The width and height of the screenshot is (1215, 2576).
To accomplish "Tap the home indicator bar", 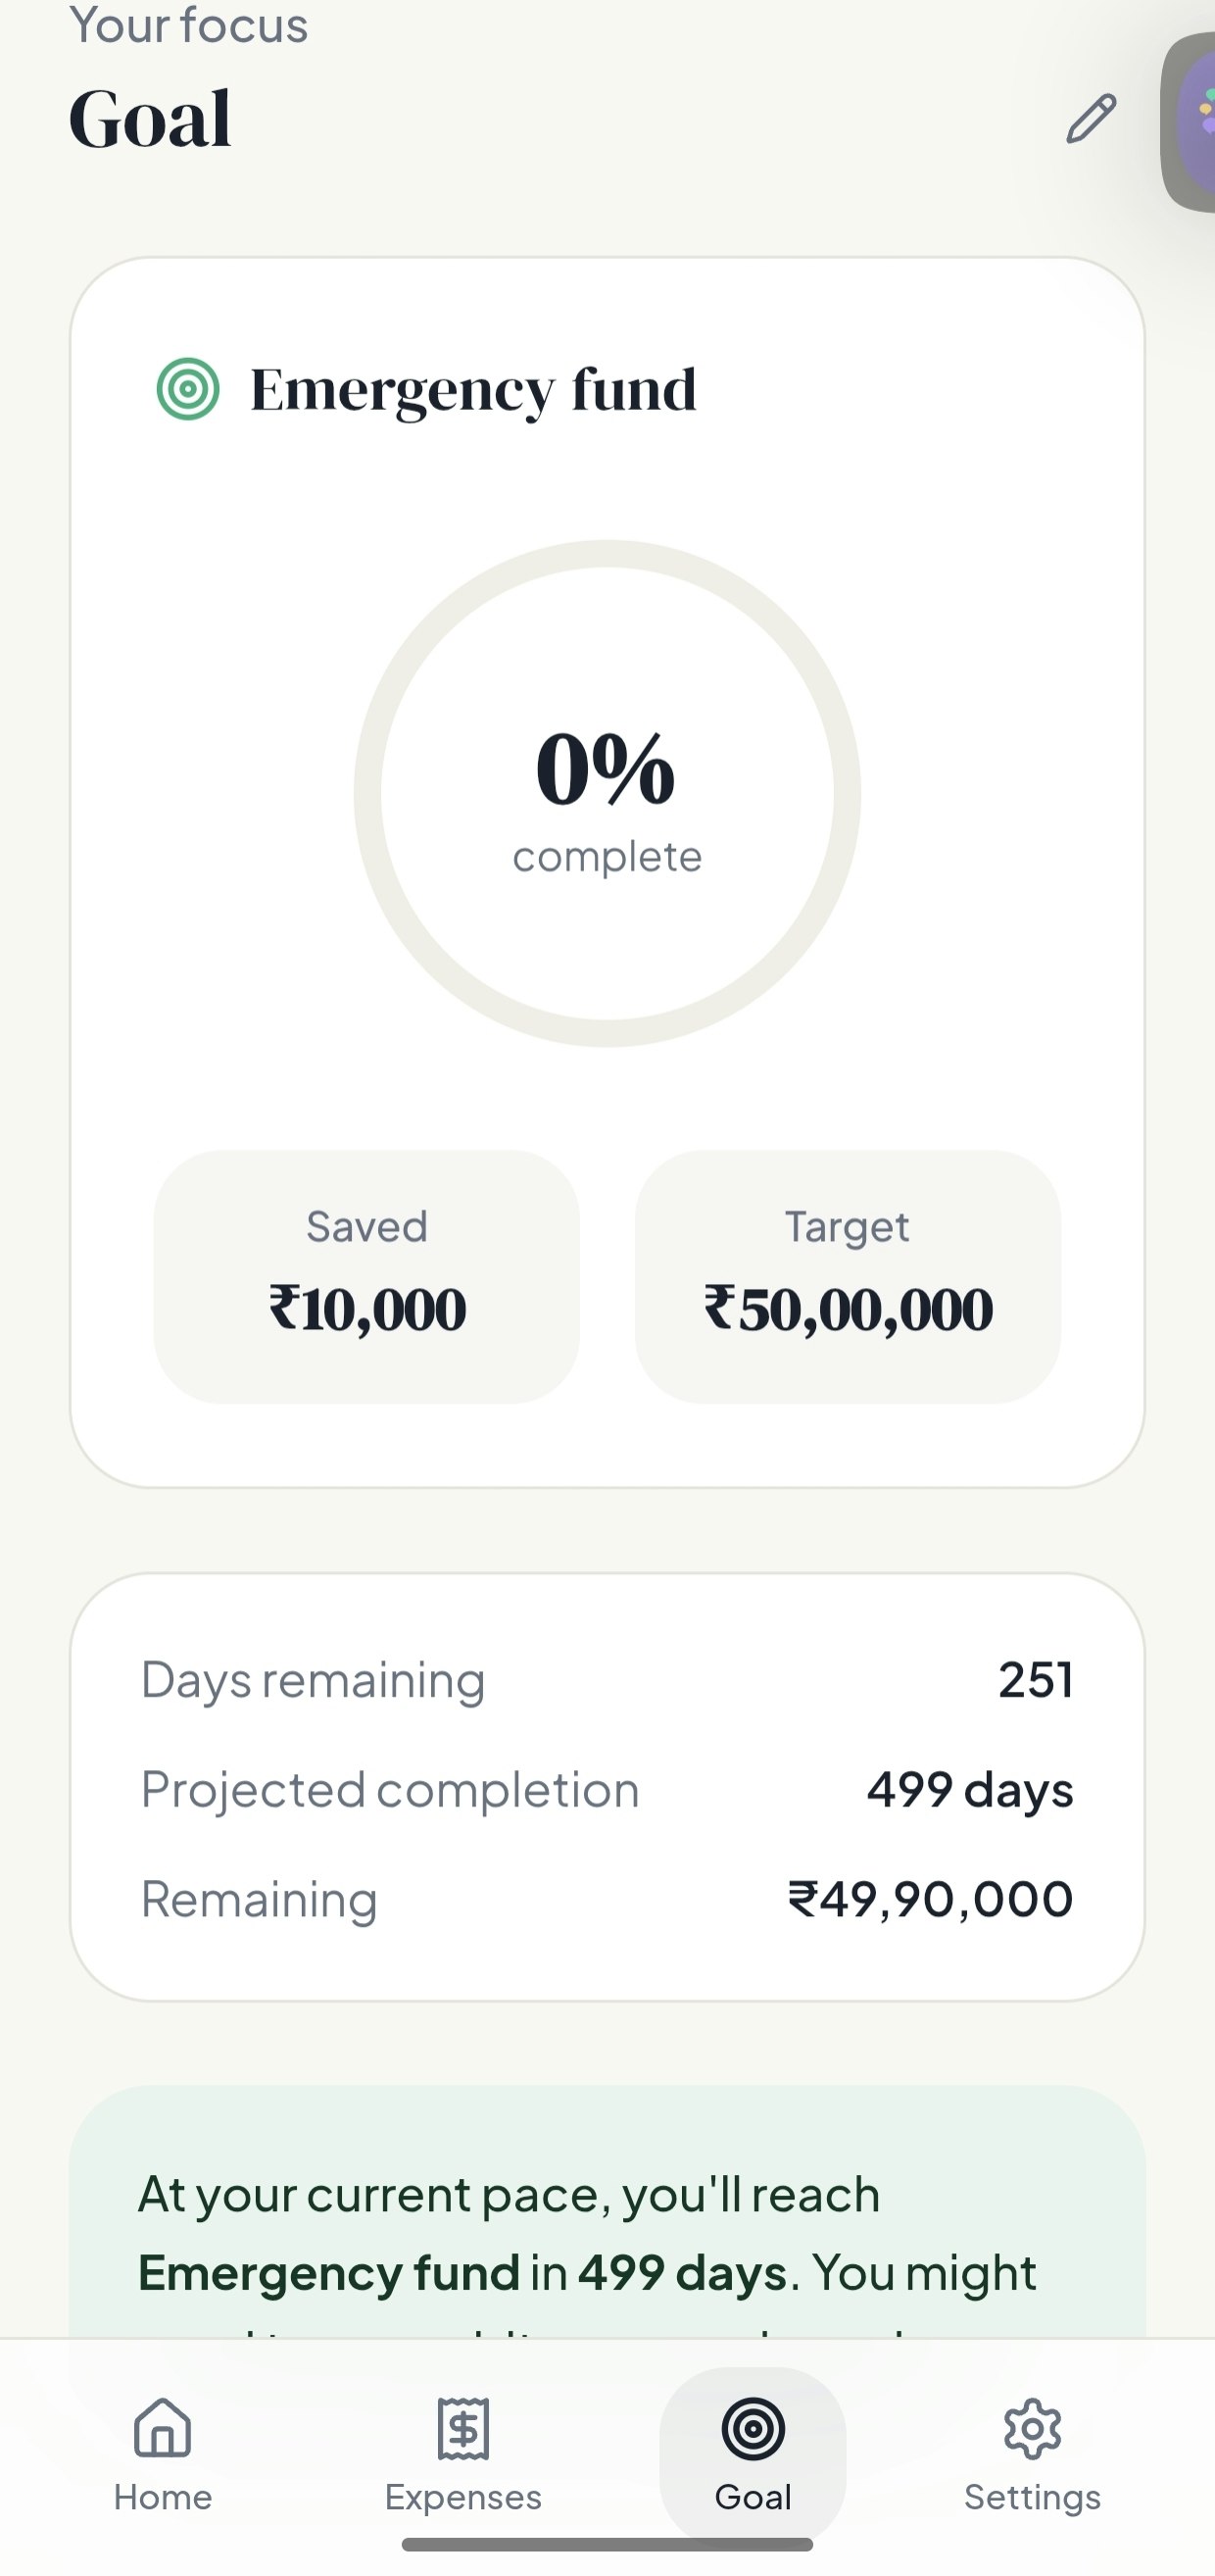I will (607, 2545).
